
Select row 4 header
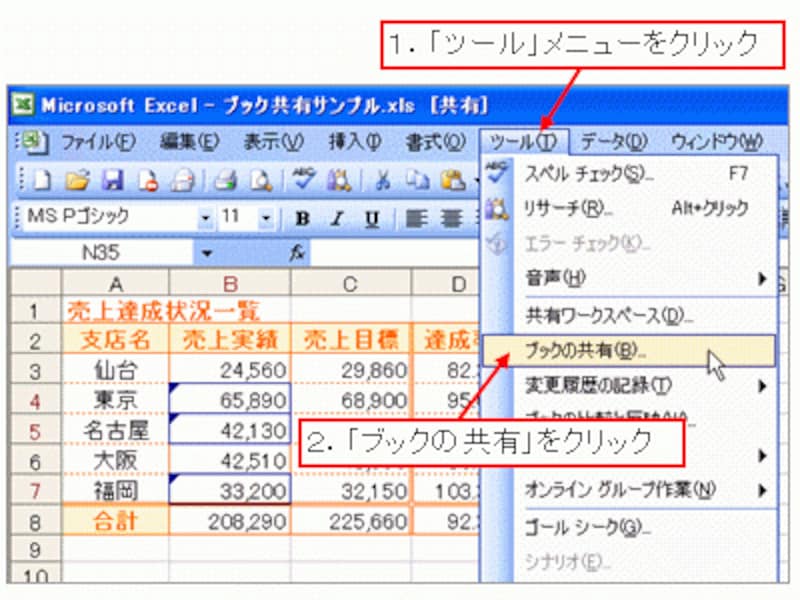pyautogui.click(x=35, y=401)
